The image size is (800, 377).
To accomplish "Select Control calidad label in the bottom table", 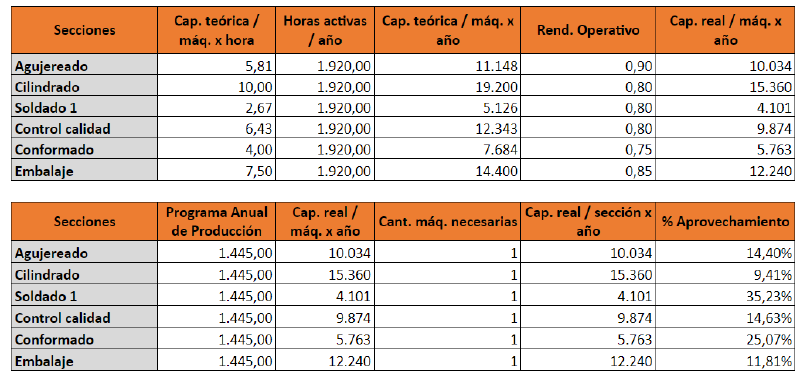I will click(x=63, y=318).
